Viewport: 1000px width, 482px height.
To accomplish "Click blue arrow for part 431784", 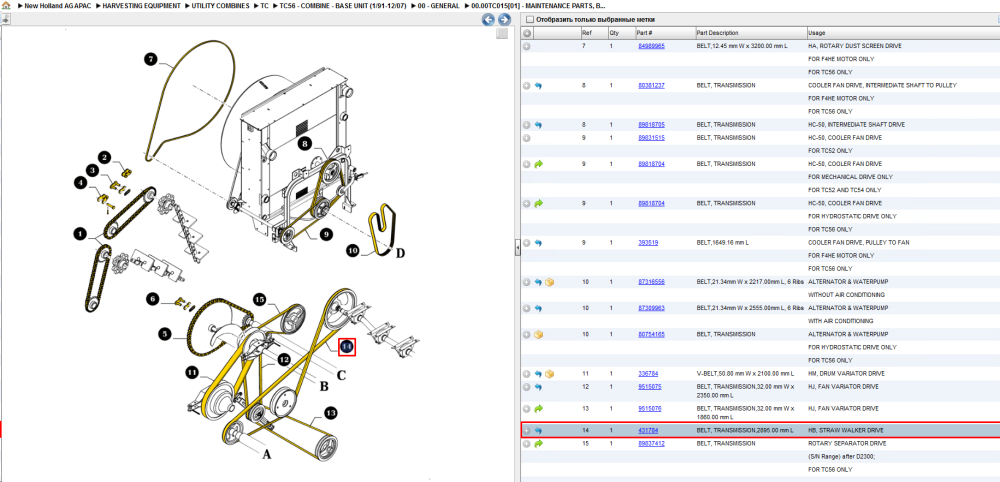I will [x=538, y=430].
